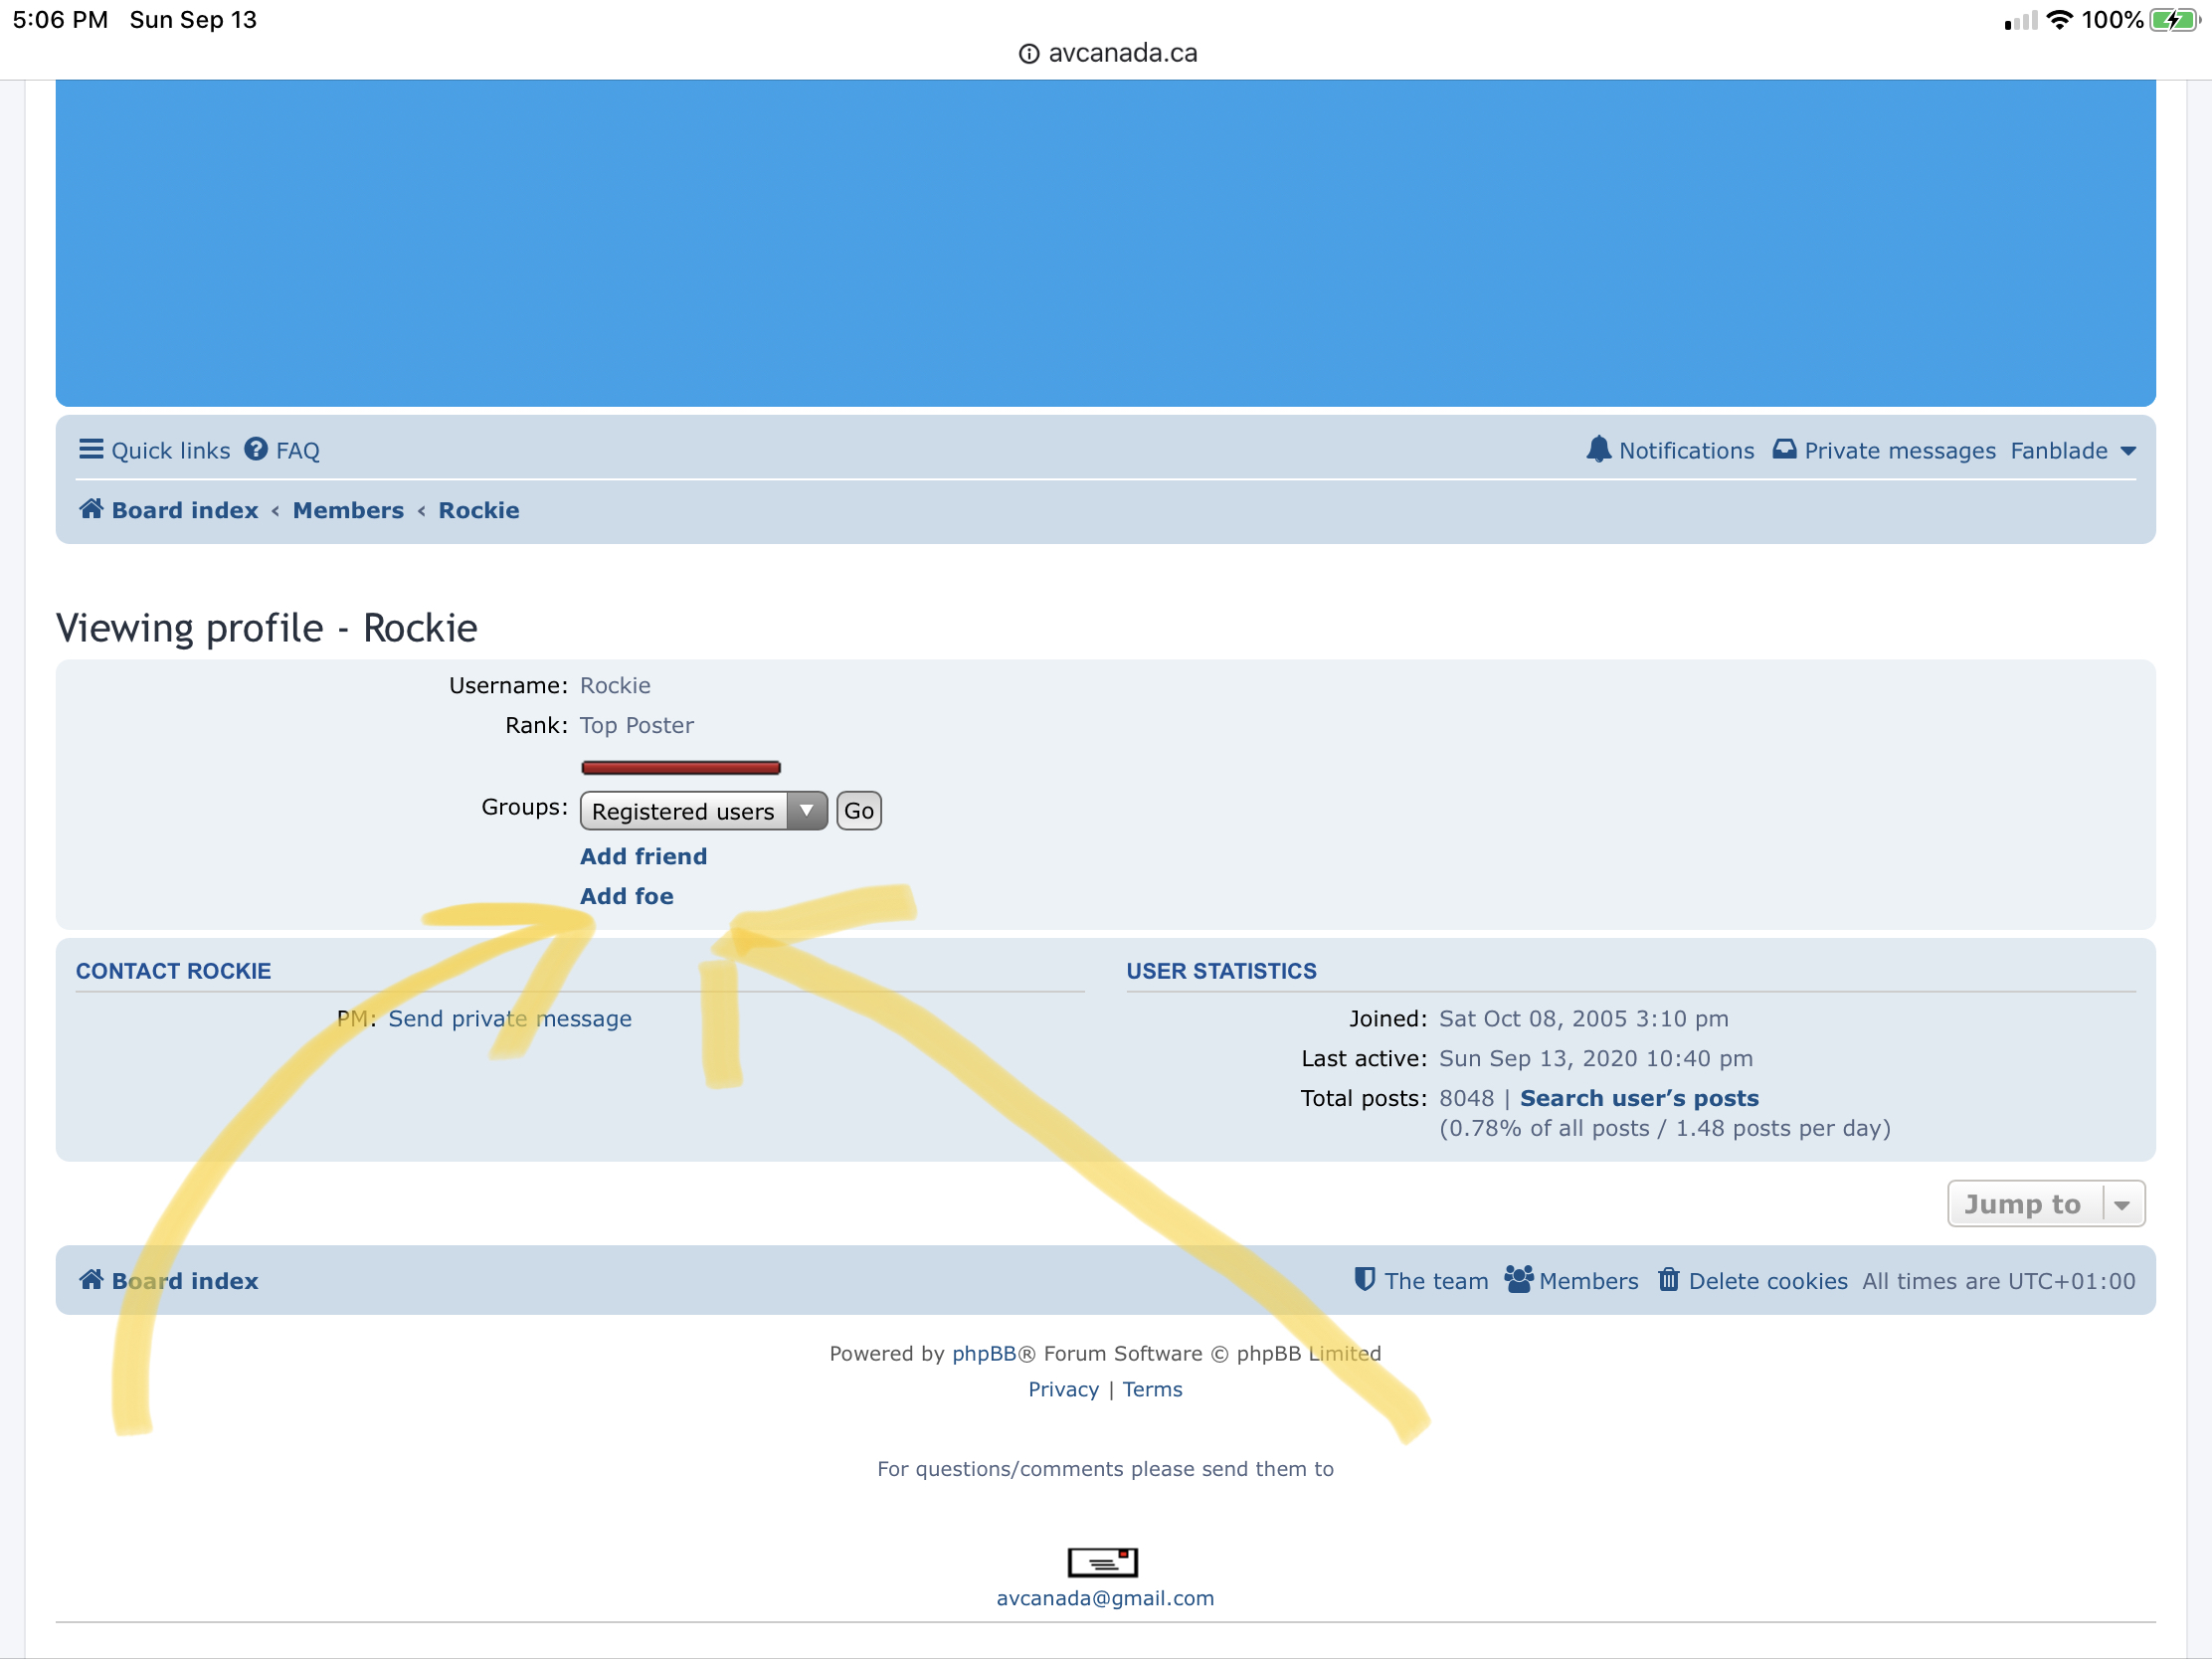Click the Private messages inbox icon
This screenshot has height=1659, width=2212.
tap(1784, 449)
